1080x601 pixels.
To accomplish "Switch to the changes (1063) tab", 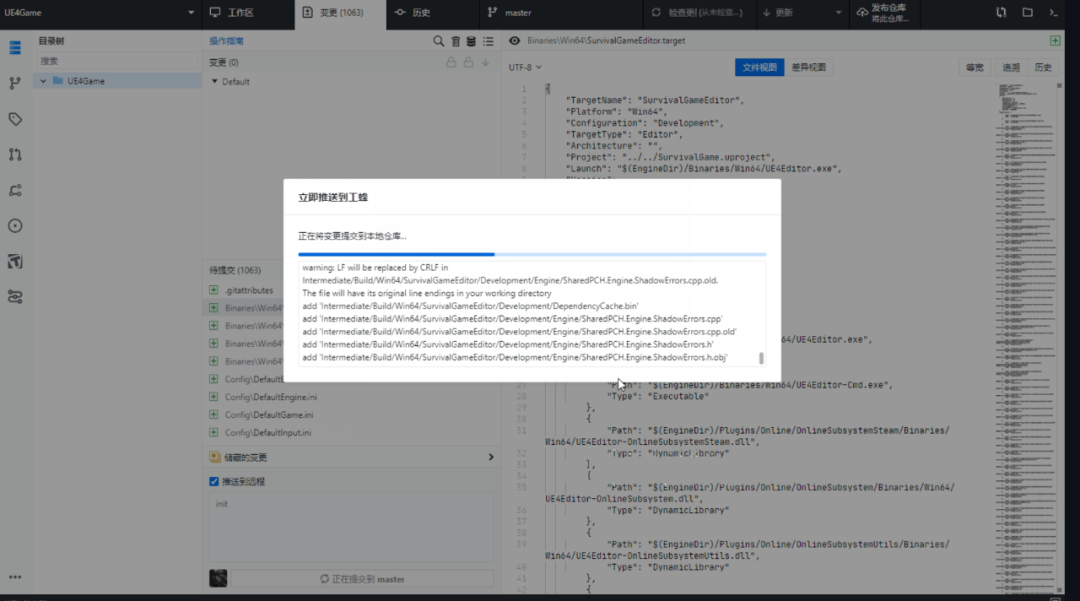I will tap(340, 12).
